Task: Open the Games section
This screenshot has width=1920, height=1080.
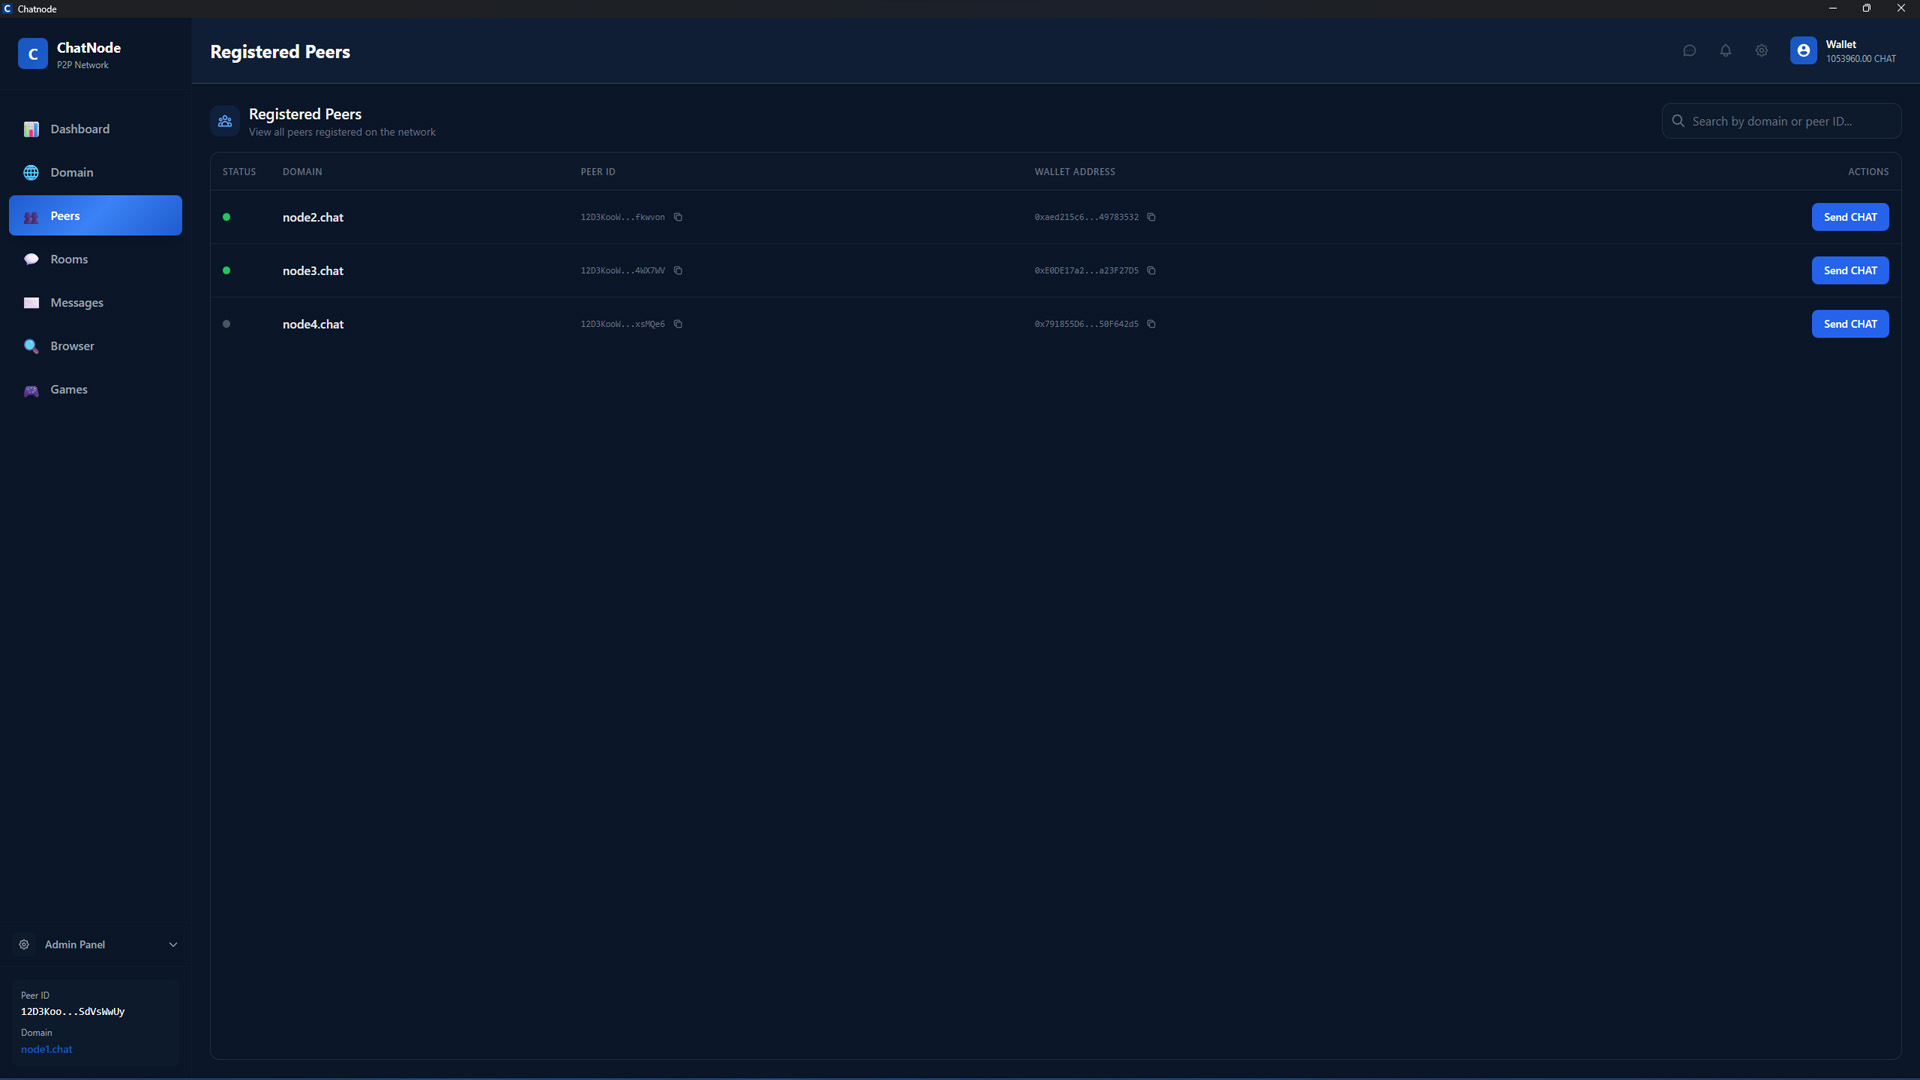Action: 69,389
